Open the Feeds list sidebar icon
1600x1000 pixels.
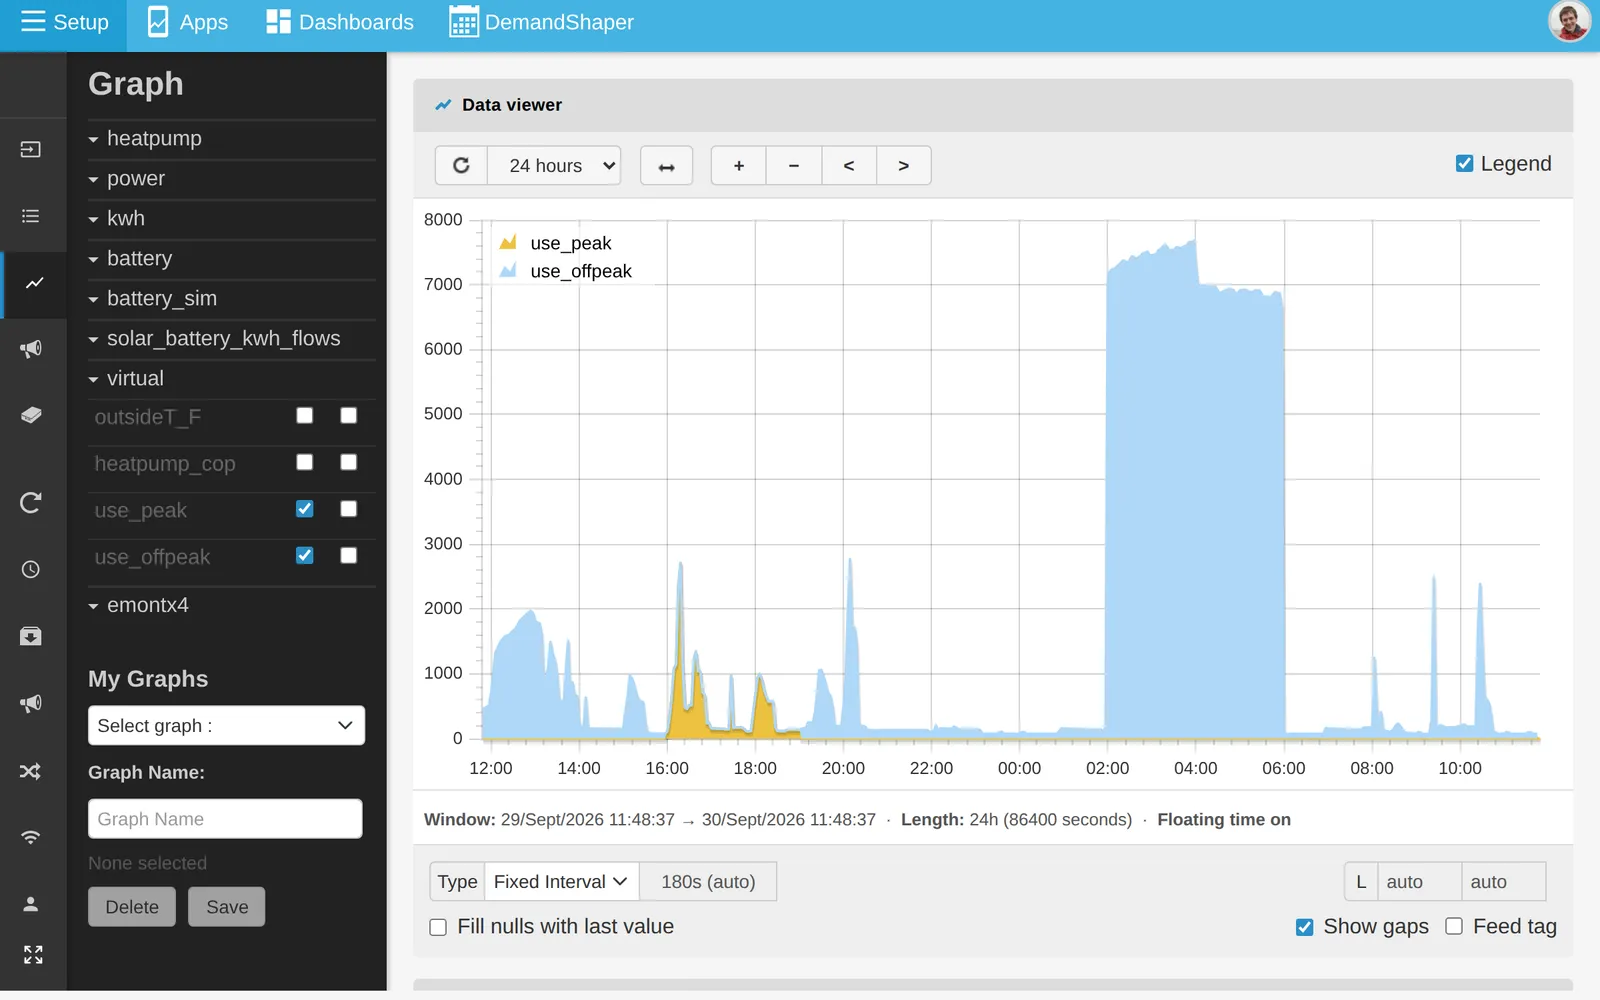click(x=31, y=216)
